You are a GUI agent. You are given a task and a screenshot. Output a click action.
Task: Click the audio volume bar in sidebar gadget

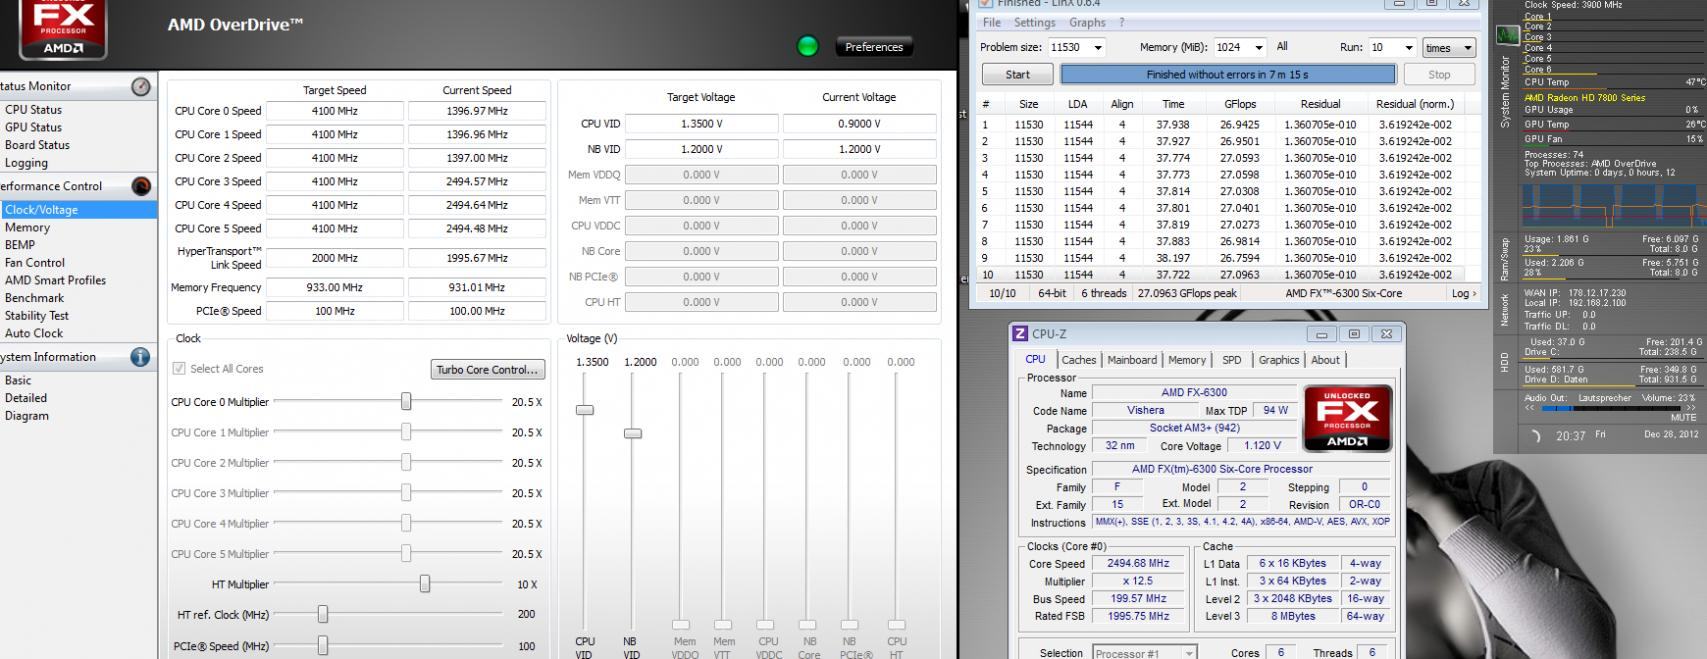pos(1610,408)
